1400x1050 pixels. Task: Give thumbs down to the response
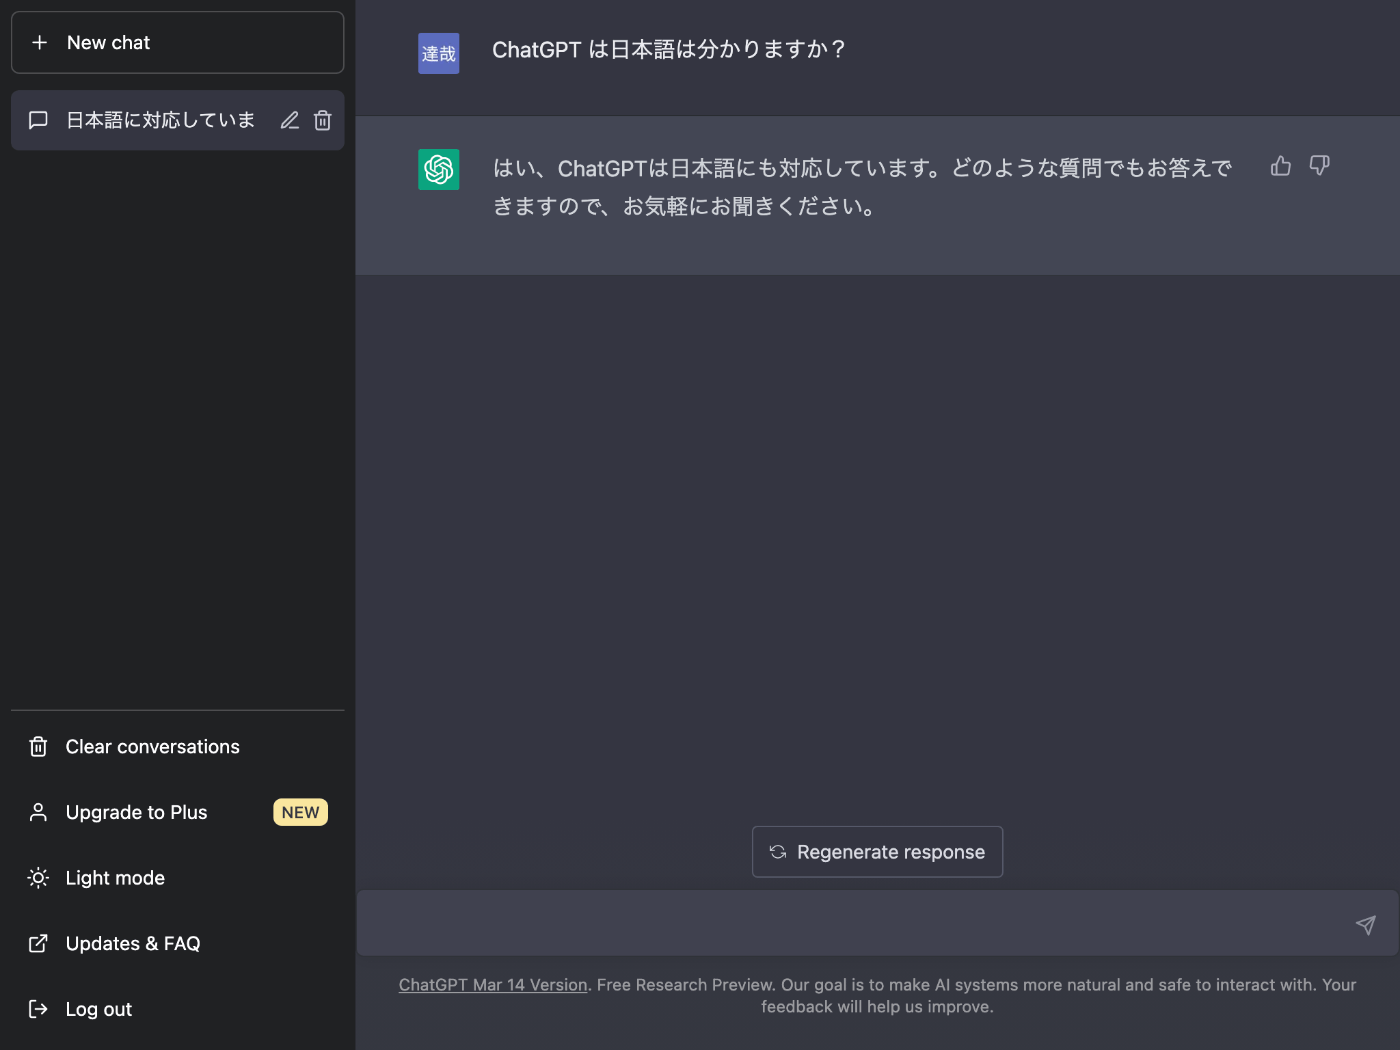[1320, 166]
